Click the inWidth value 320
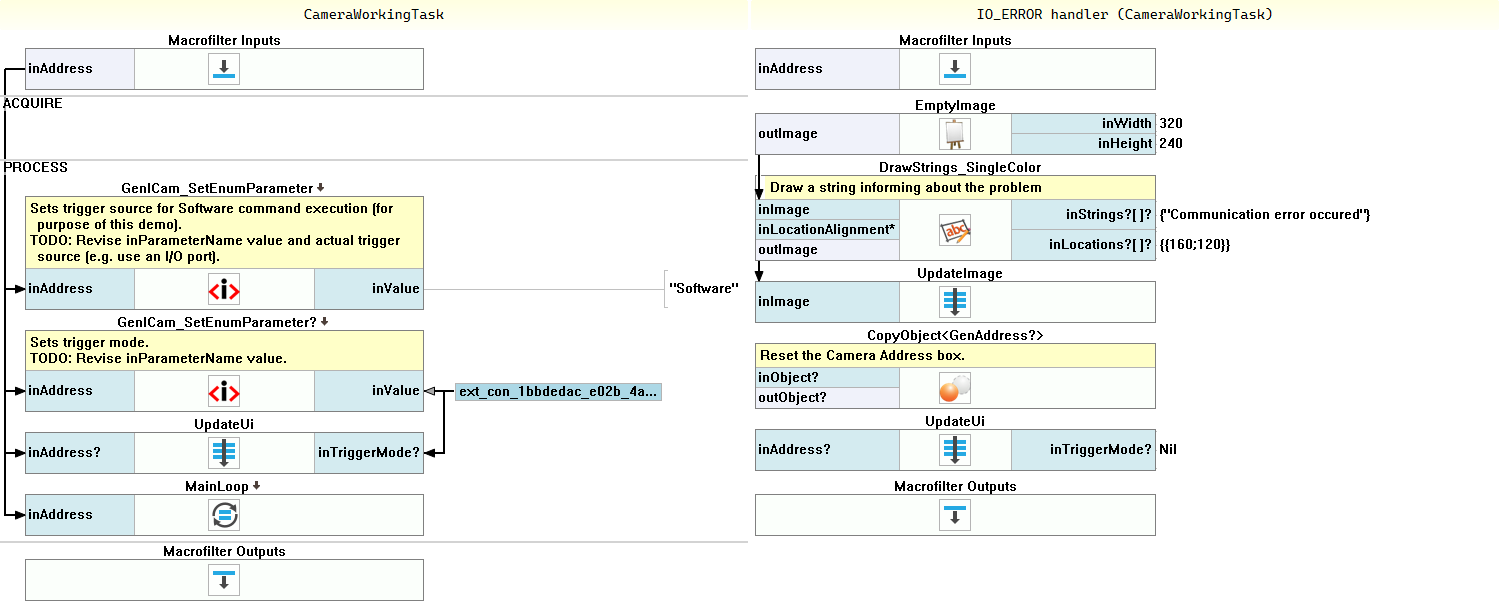 pos(1170,123)
